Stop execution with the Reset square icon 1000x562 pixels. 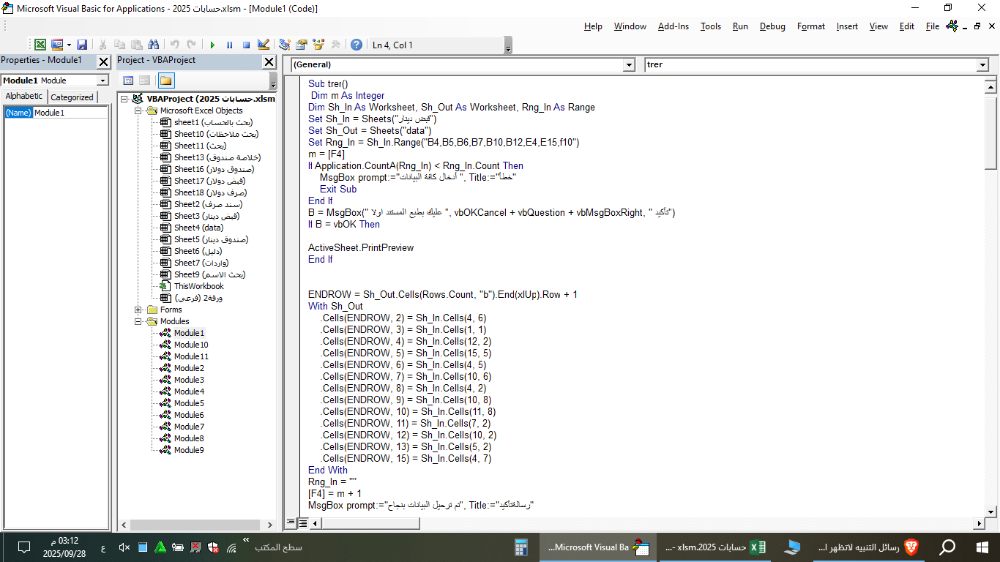(x=246, y=45)
